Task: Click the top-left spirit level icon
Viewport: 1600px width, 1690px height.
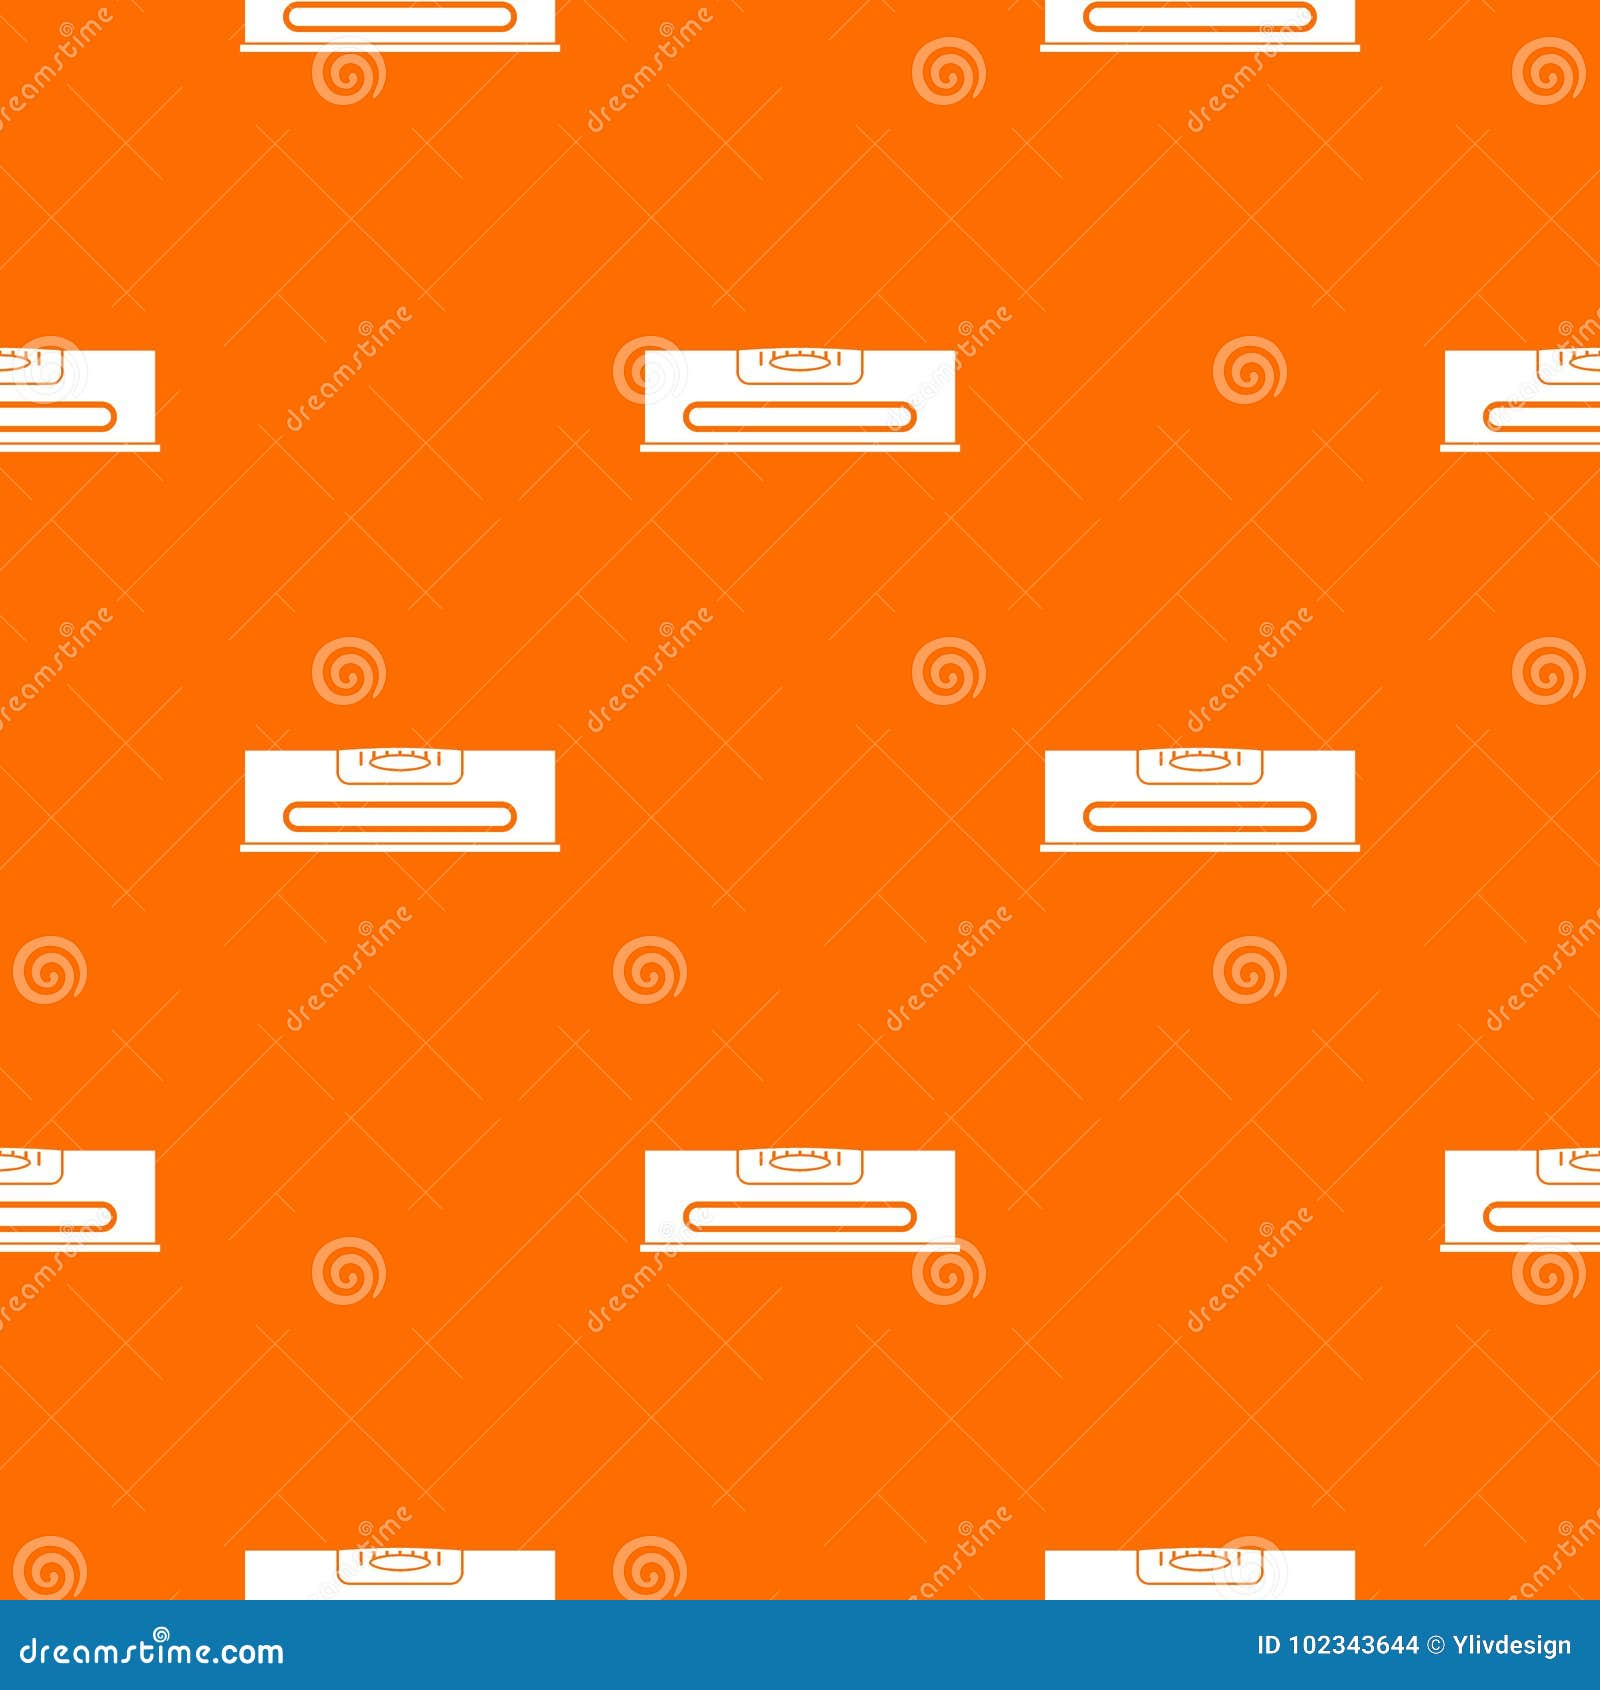Action: [400, 20]
